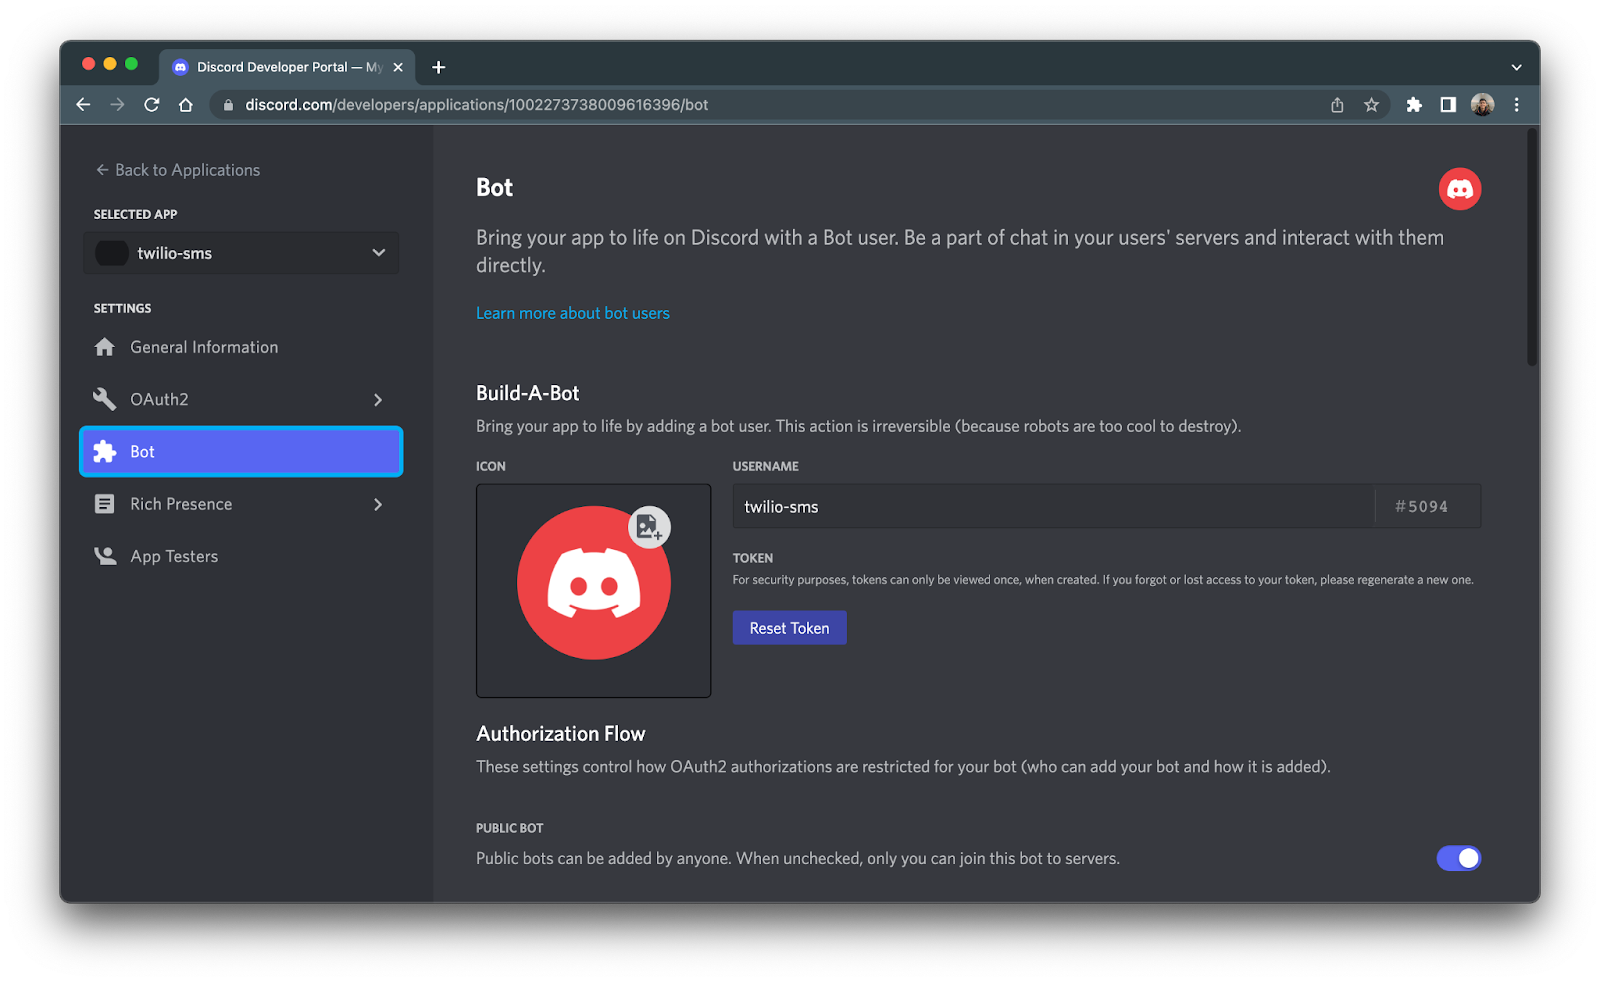
Task: Open the OAuth2 settings item
Action: [x=241, y=399]
